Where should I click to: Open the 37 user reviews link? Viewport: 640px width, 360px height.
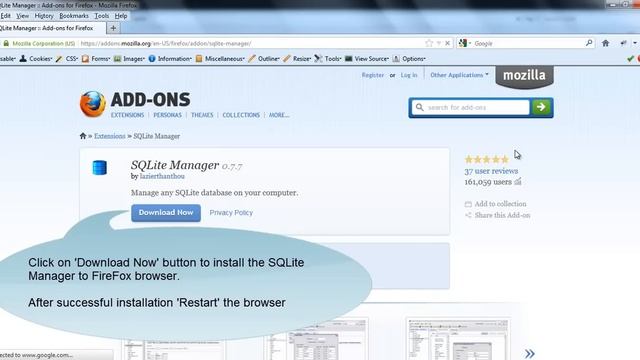point(491,171)
